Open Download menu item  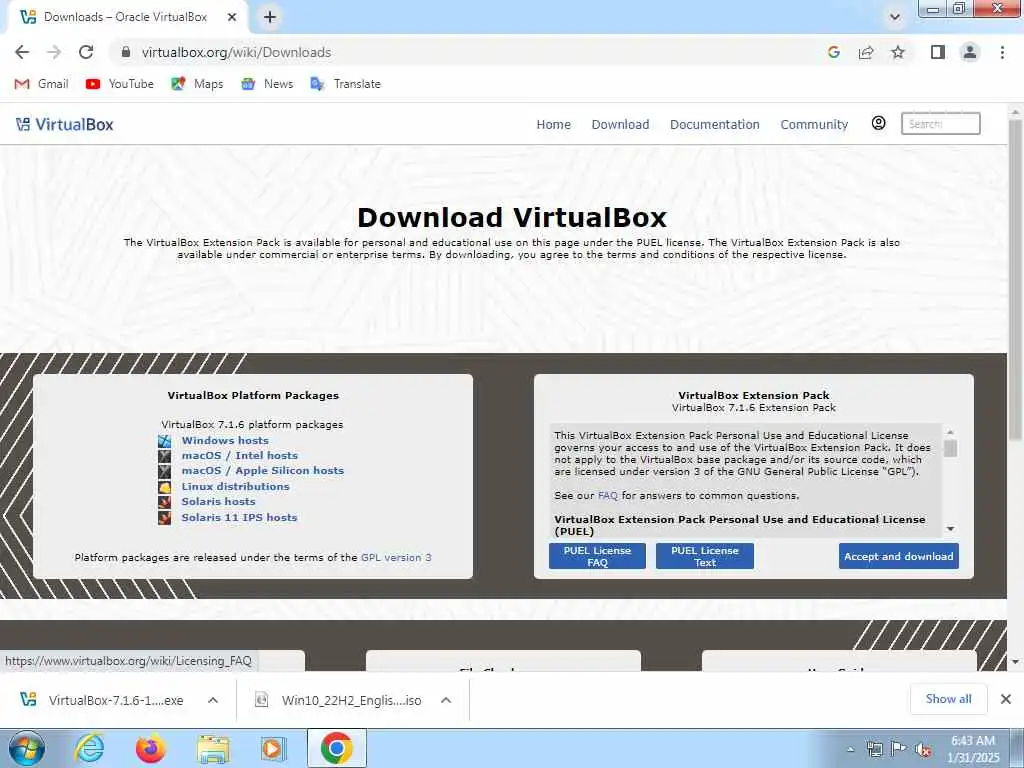coord(620,124)
